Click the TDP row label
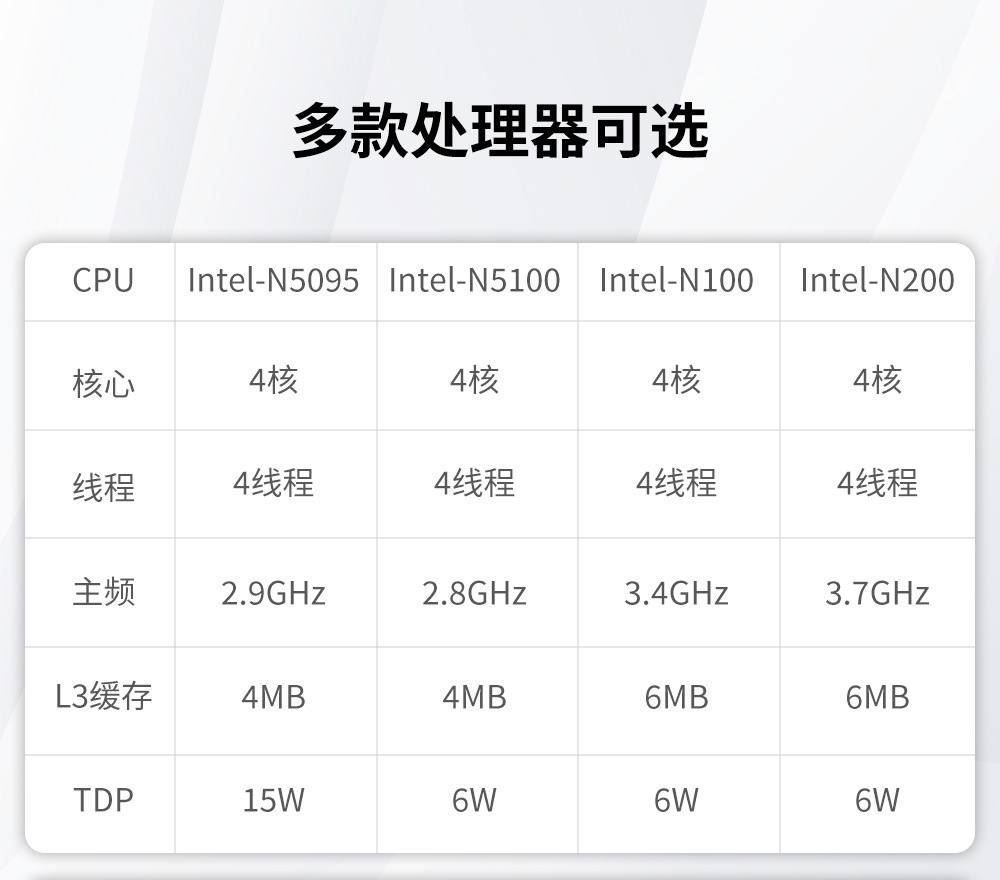 (102, 800)
